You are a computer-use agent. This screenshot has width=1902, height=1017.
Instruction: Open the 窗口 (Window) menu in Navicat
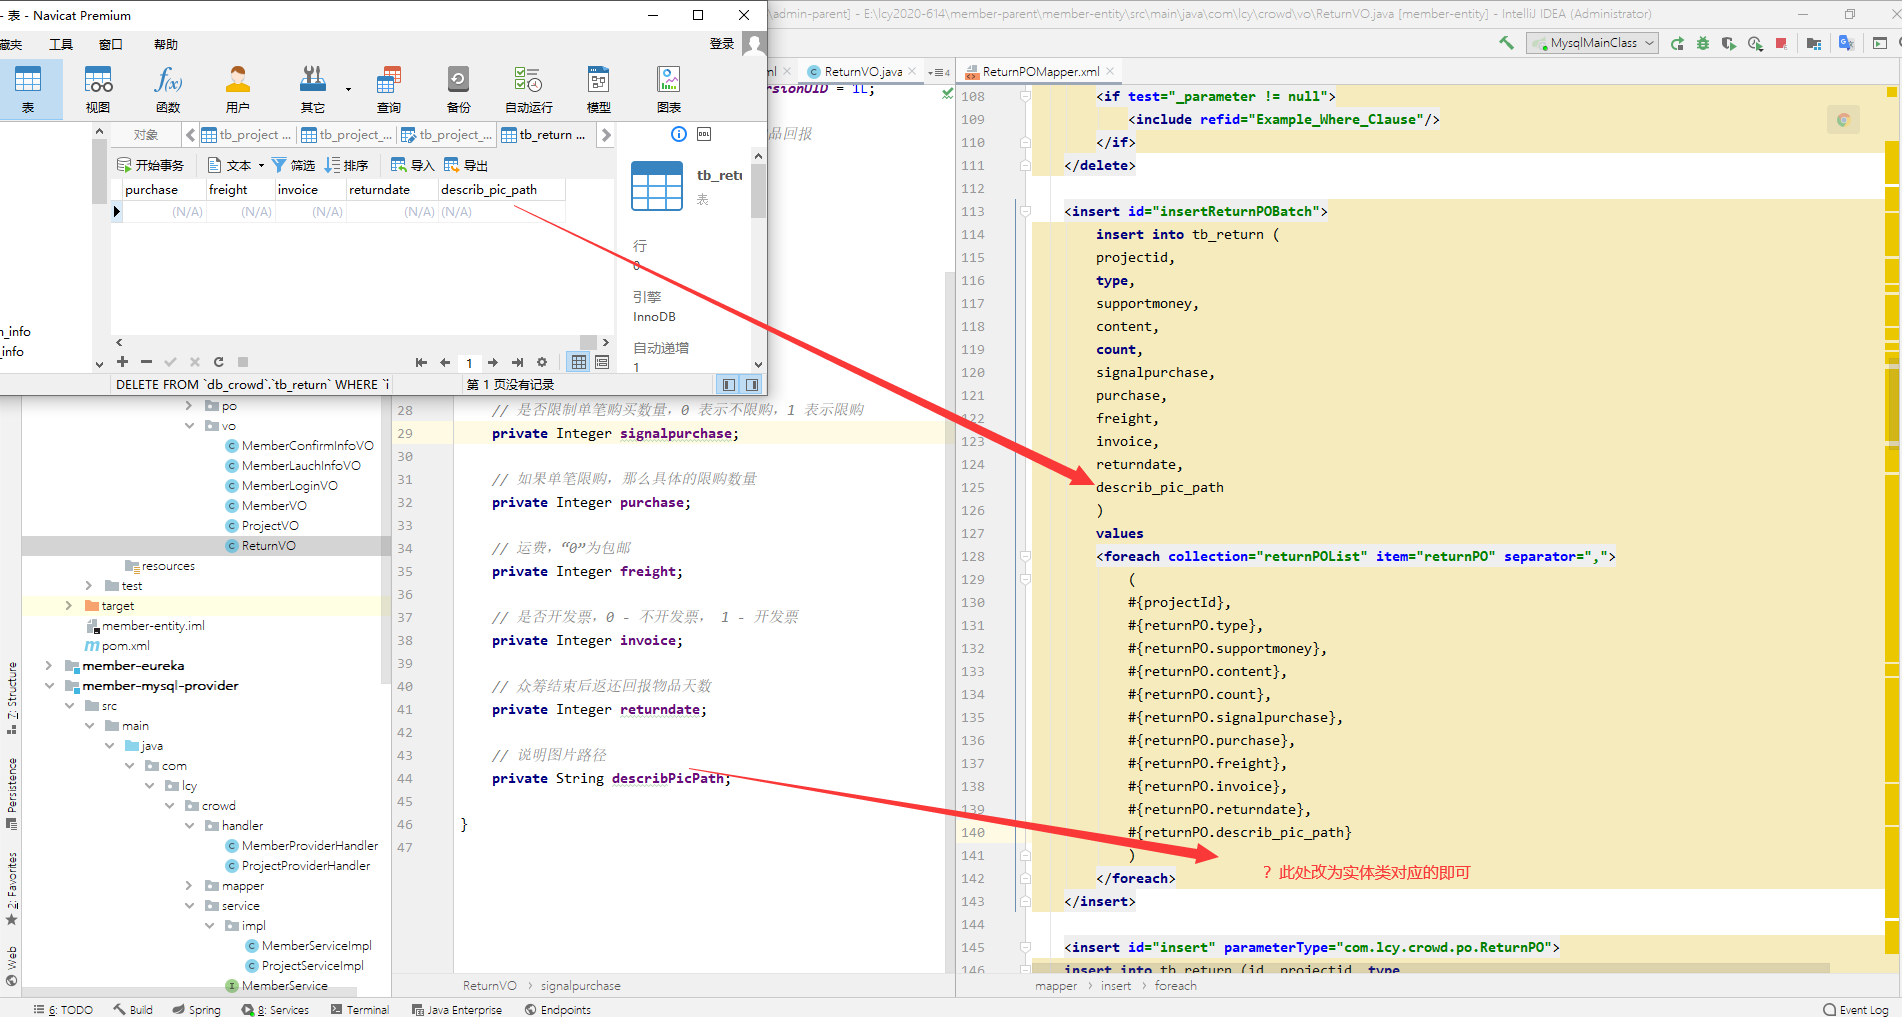point(111,44)
